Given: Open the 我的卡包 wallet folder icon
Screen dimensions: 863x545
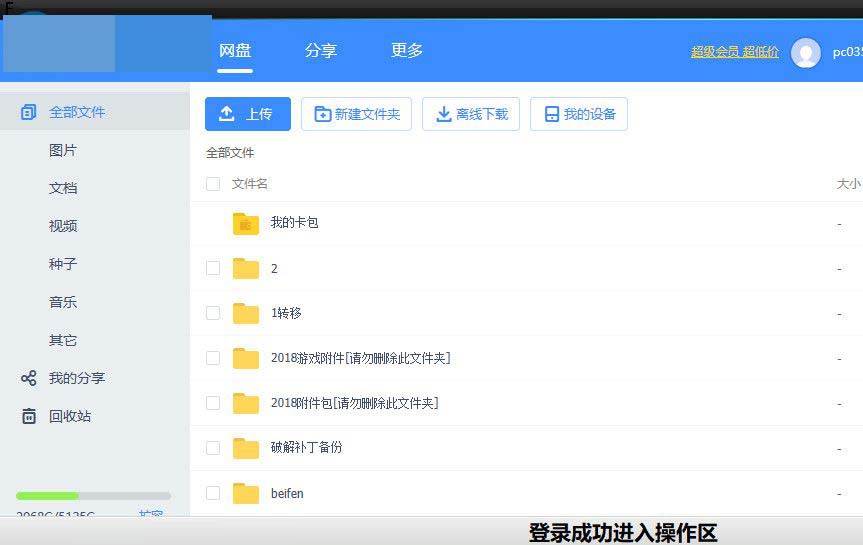Looking at the screenshot, I should pyautogui.click(x=245, y=224).
